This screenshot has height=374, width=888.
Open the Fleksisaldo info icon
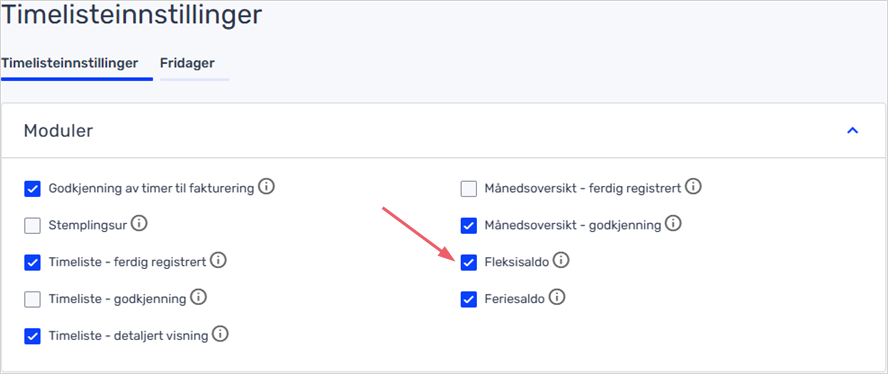[x=561, y=260]
